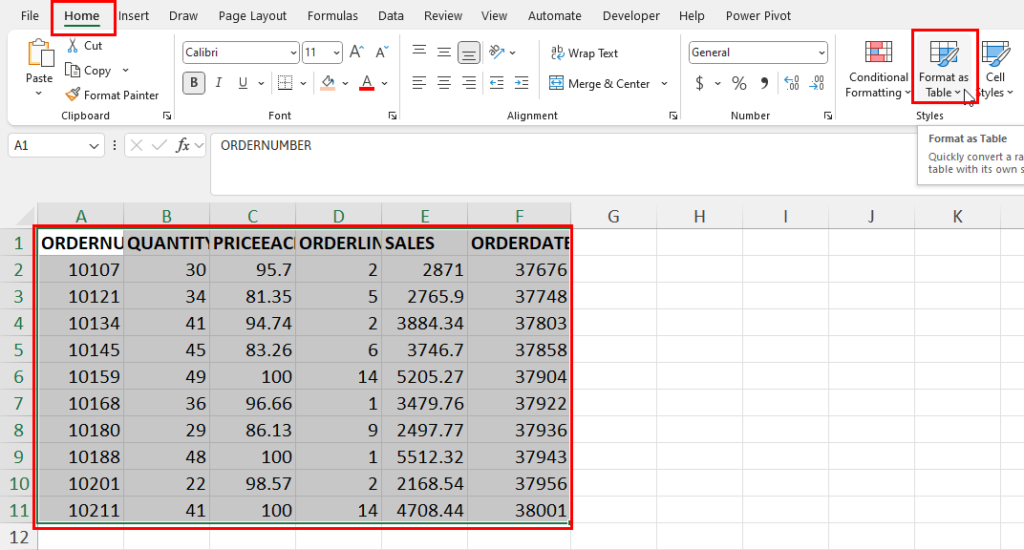Open Font group dialog launcher
The height and width of the screenshot is (550, 1024).
[392, 116]
